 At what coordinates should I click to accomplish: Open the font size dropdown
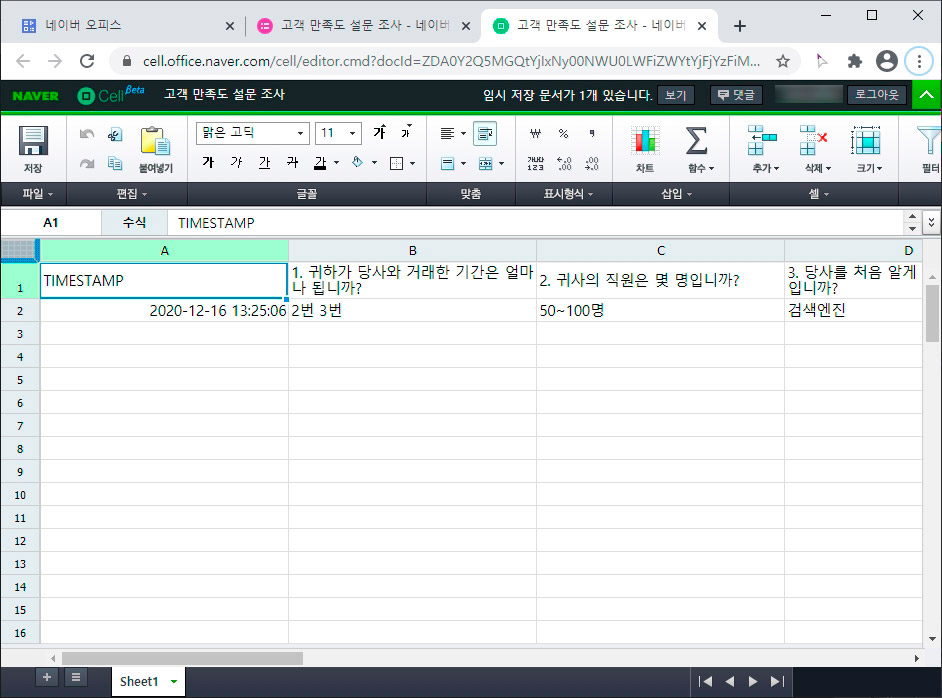pos(350,132)
